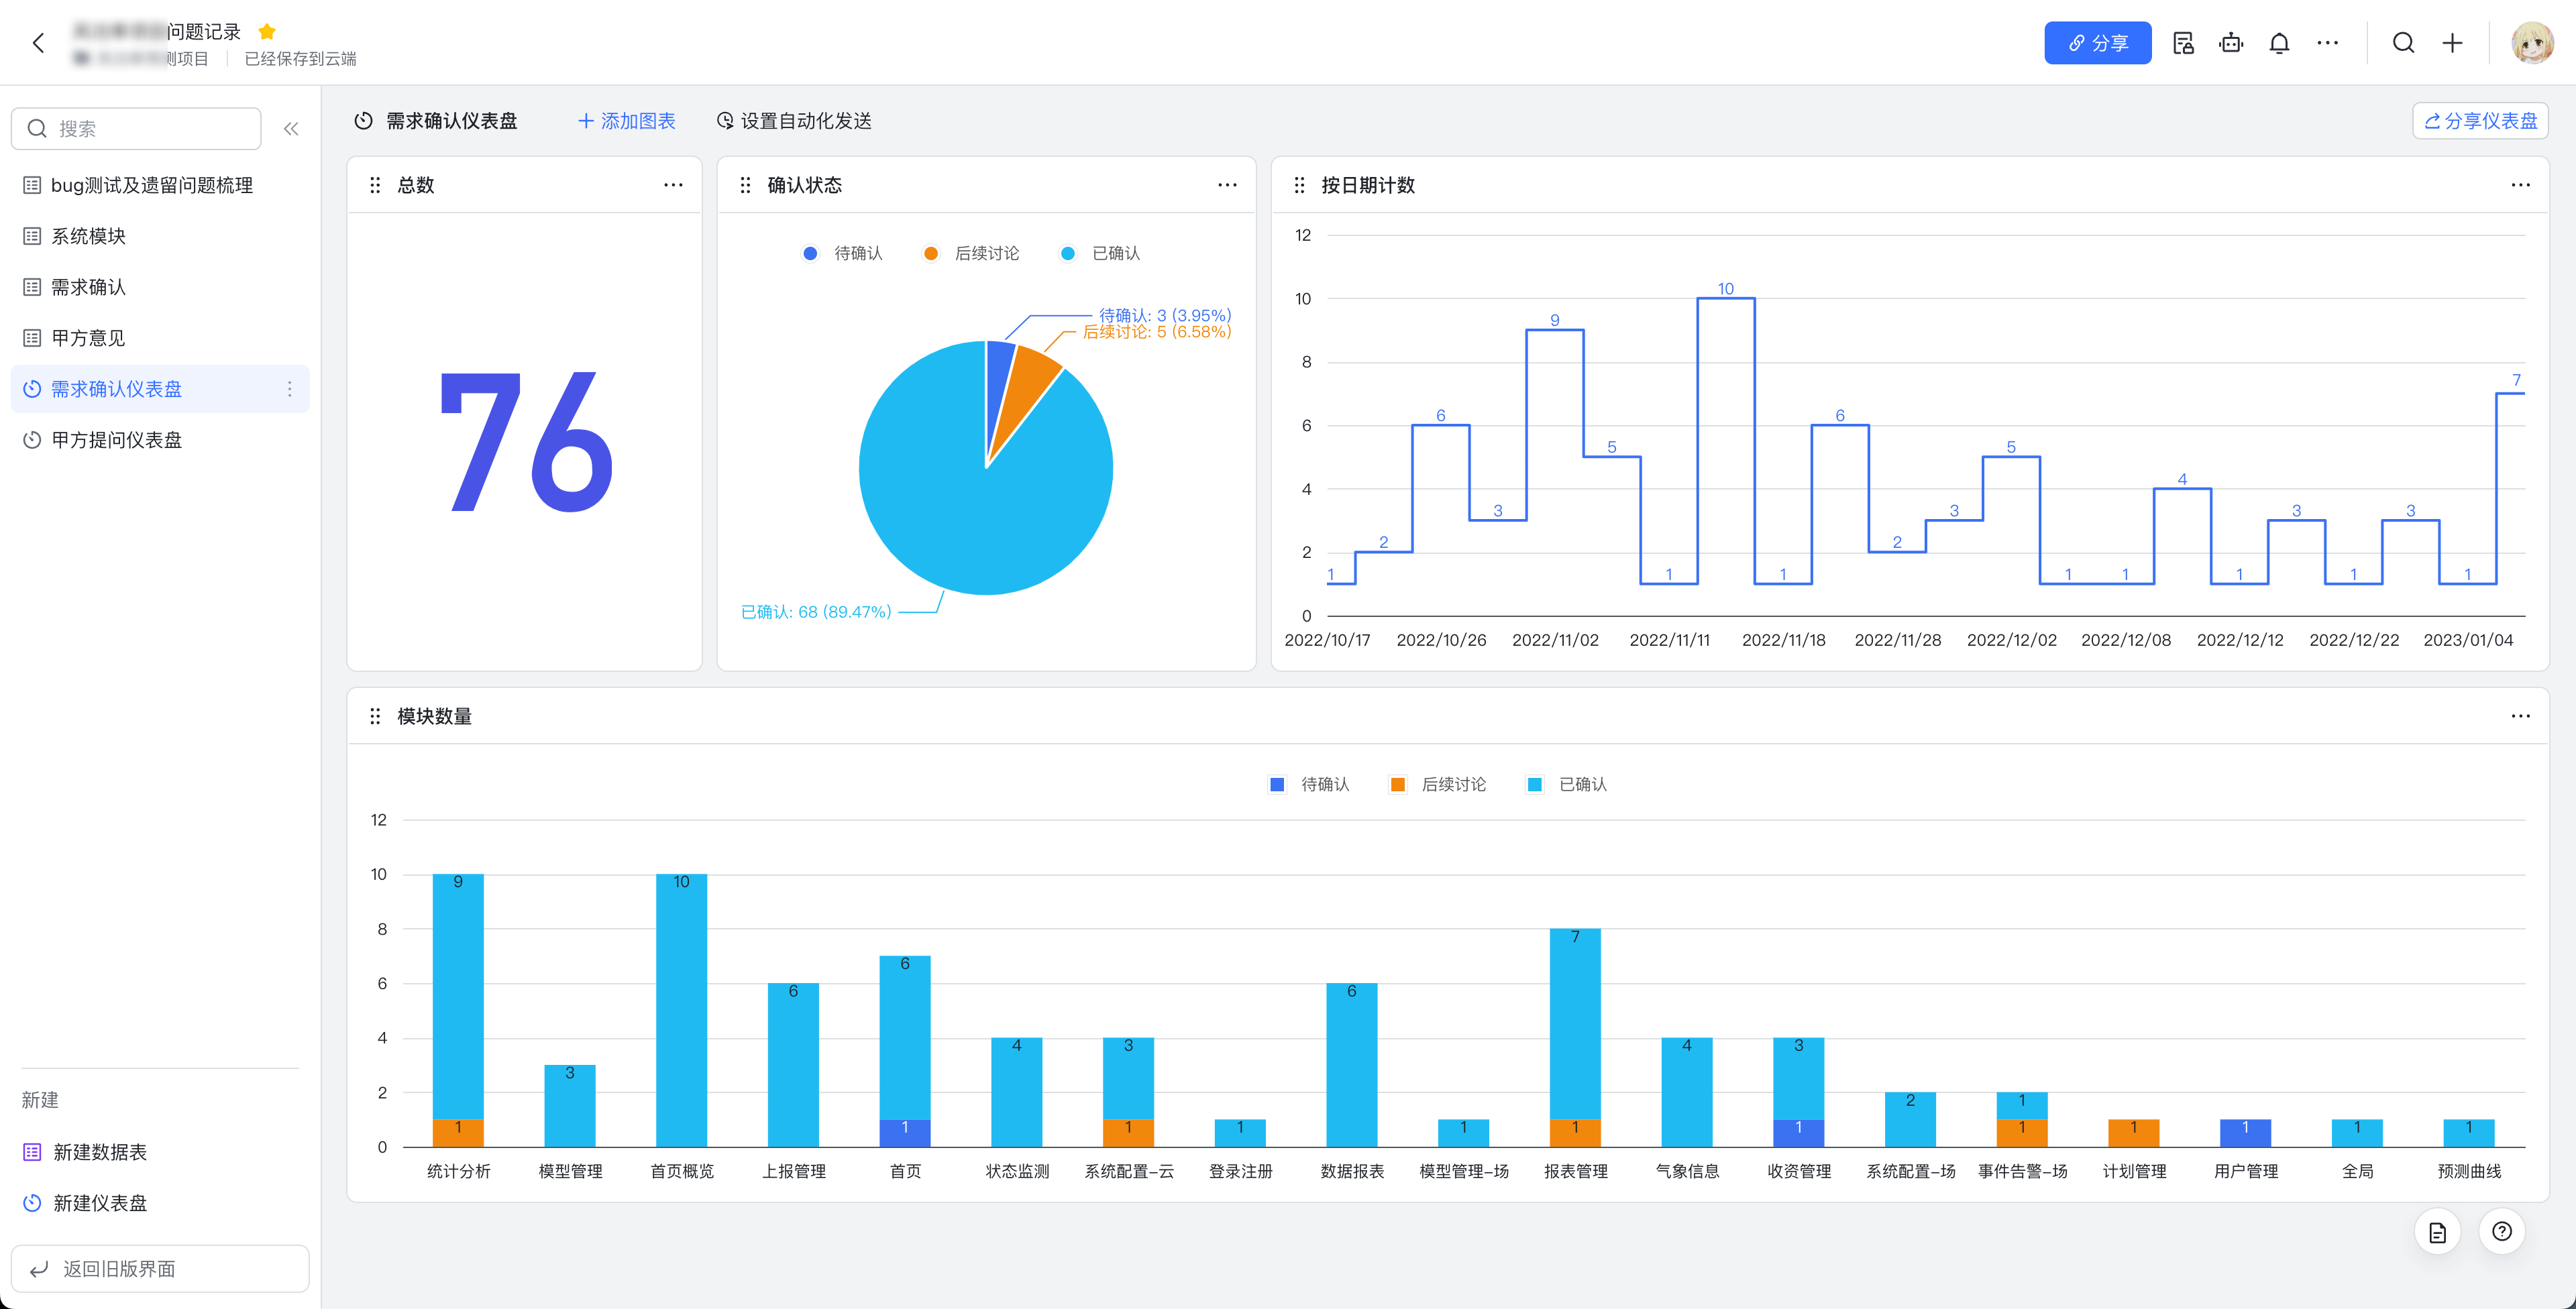Open the 确认状态 chart more-options menu
Screen dimensions: 2576x1309
[1227, 185]
